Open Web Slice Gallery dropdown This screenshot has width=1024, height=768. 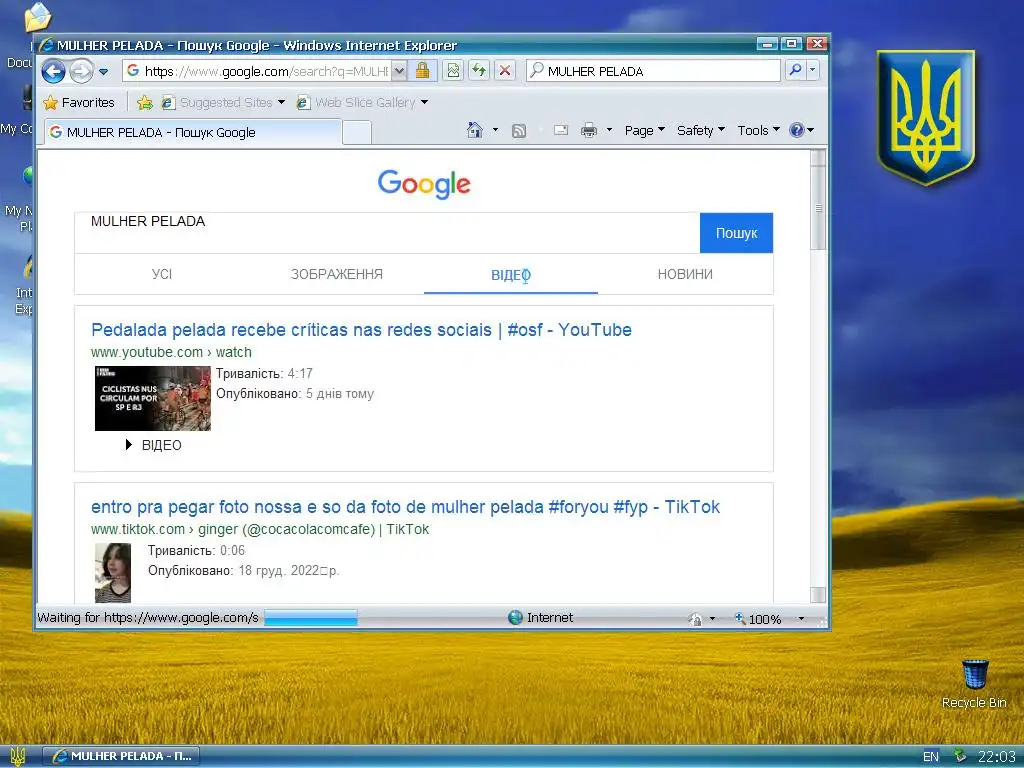tap(424, 103)
